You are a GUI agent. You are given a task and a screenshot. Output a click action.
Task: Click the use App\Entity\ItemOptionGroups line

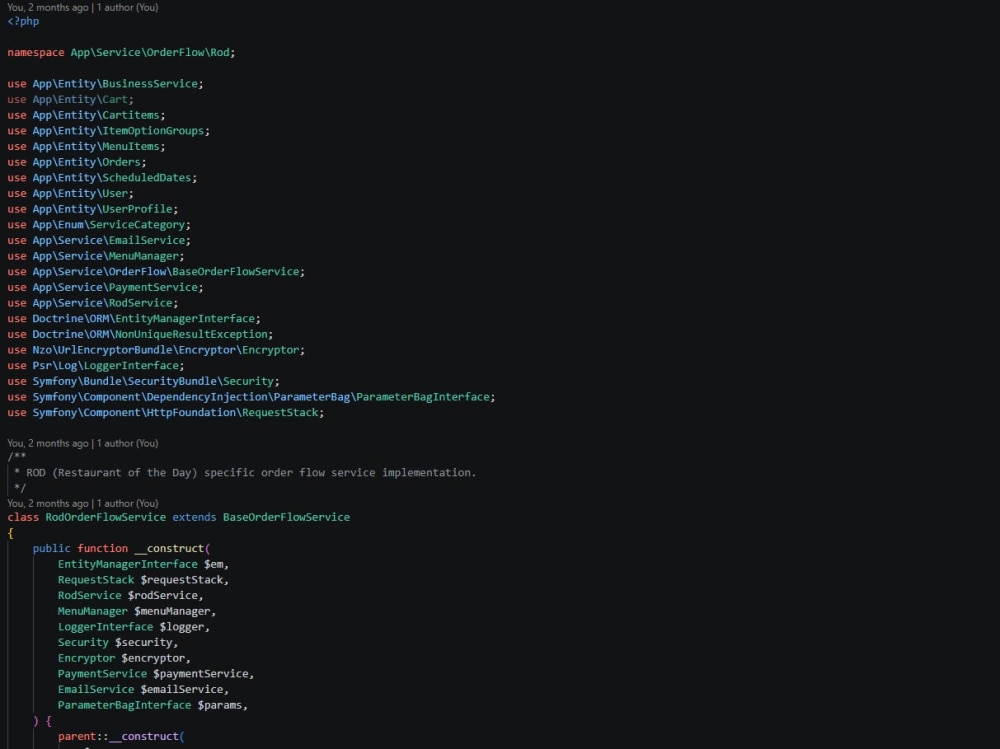108,131
